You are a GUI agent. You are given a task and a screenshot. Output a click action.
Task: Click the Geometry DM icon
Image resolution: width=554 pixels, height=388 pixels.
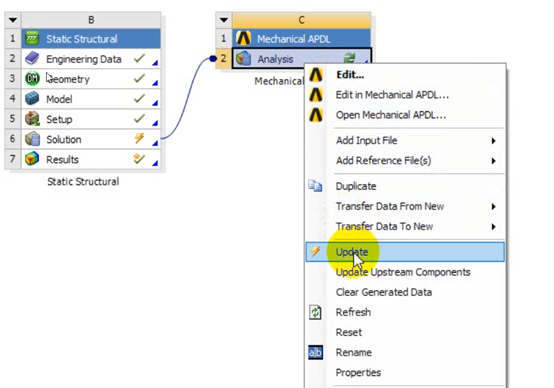tap(32, 78)
